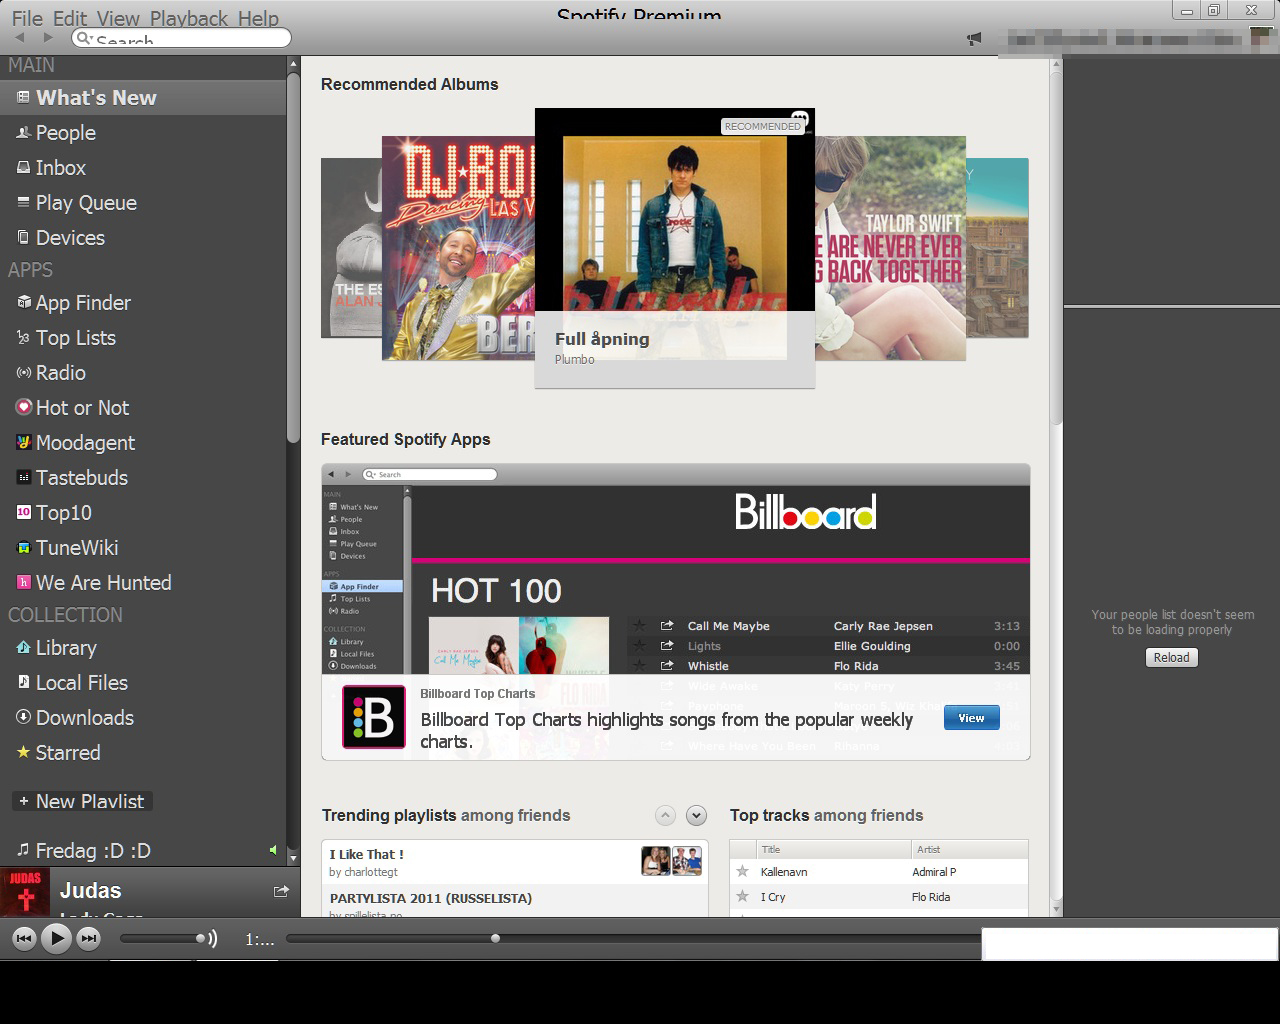Click the New Playlist button
This screenshot has height=1024, width=1280.
click(81, 801)
